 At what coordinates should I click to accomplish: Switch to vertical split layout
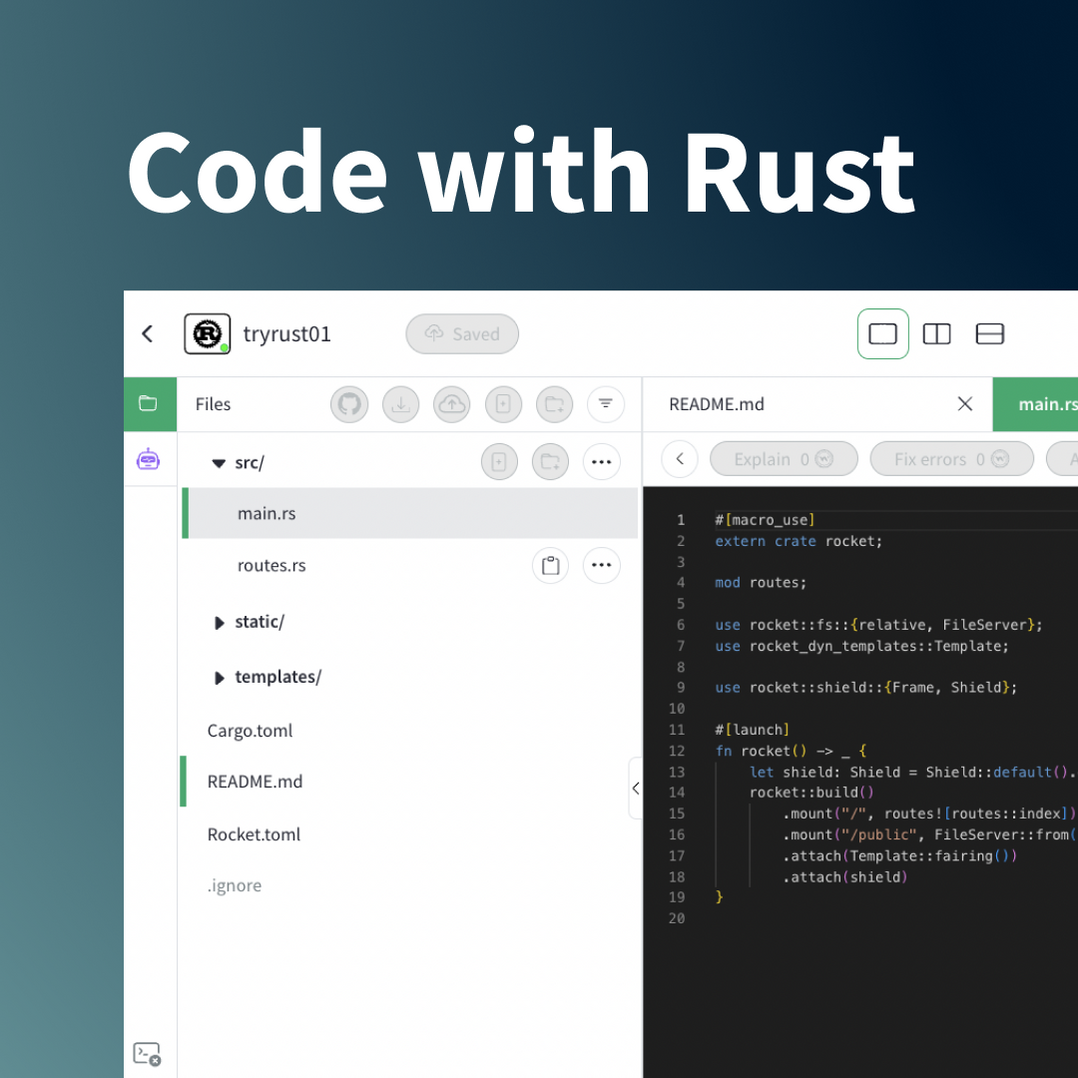point(936,334)
